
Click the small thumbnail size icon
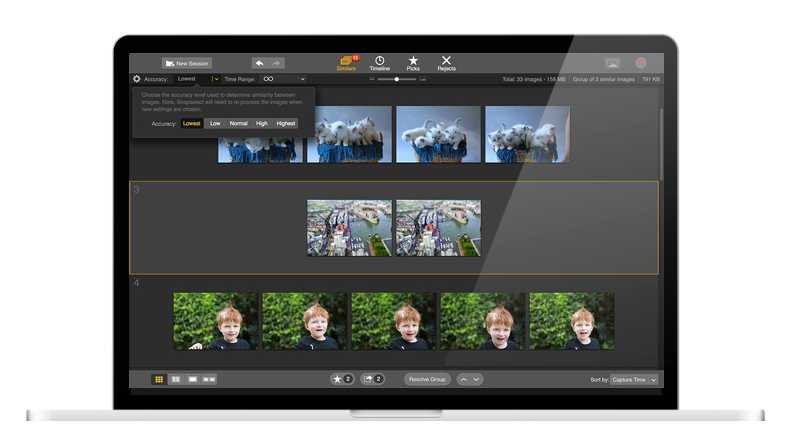coord(372,79)
